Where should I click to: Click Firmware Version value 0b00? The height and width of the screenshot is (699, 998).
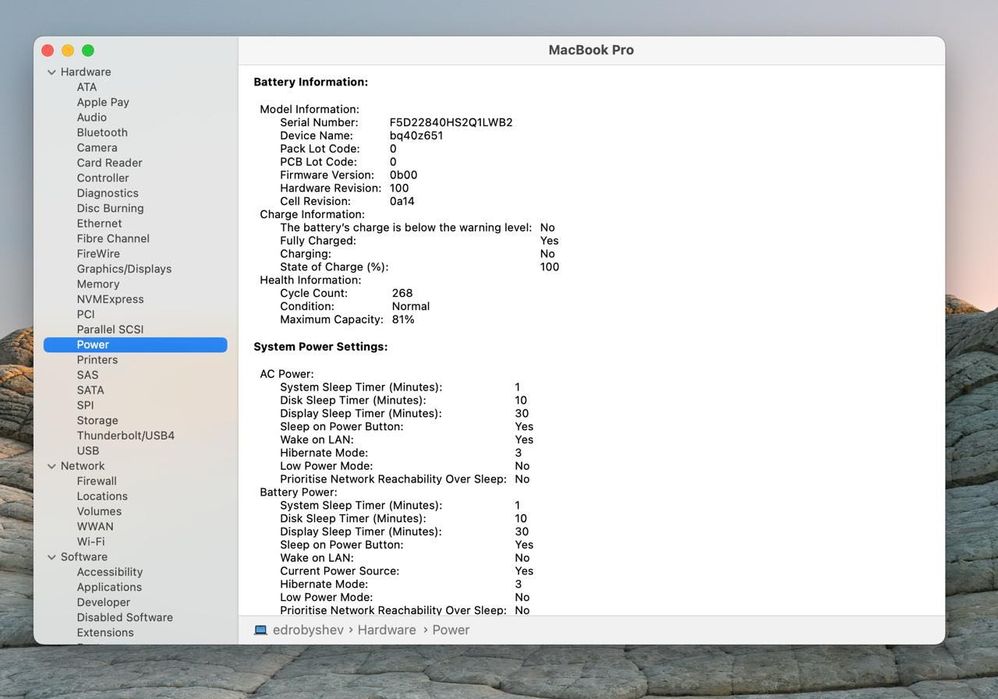(x=404, y=175)
